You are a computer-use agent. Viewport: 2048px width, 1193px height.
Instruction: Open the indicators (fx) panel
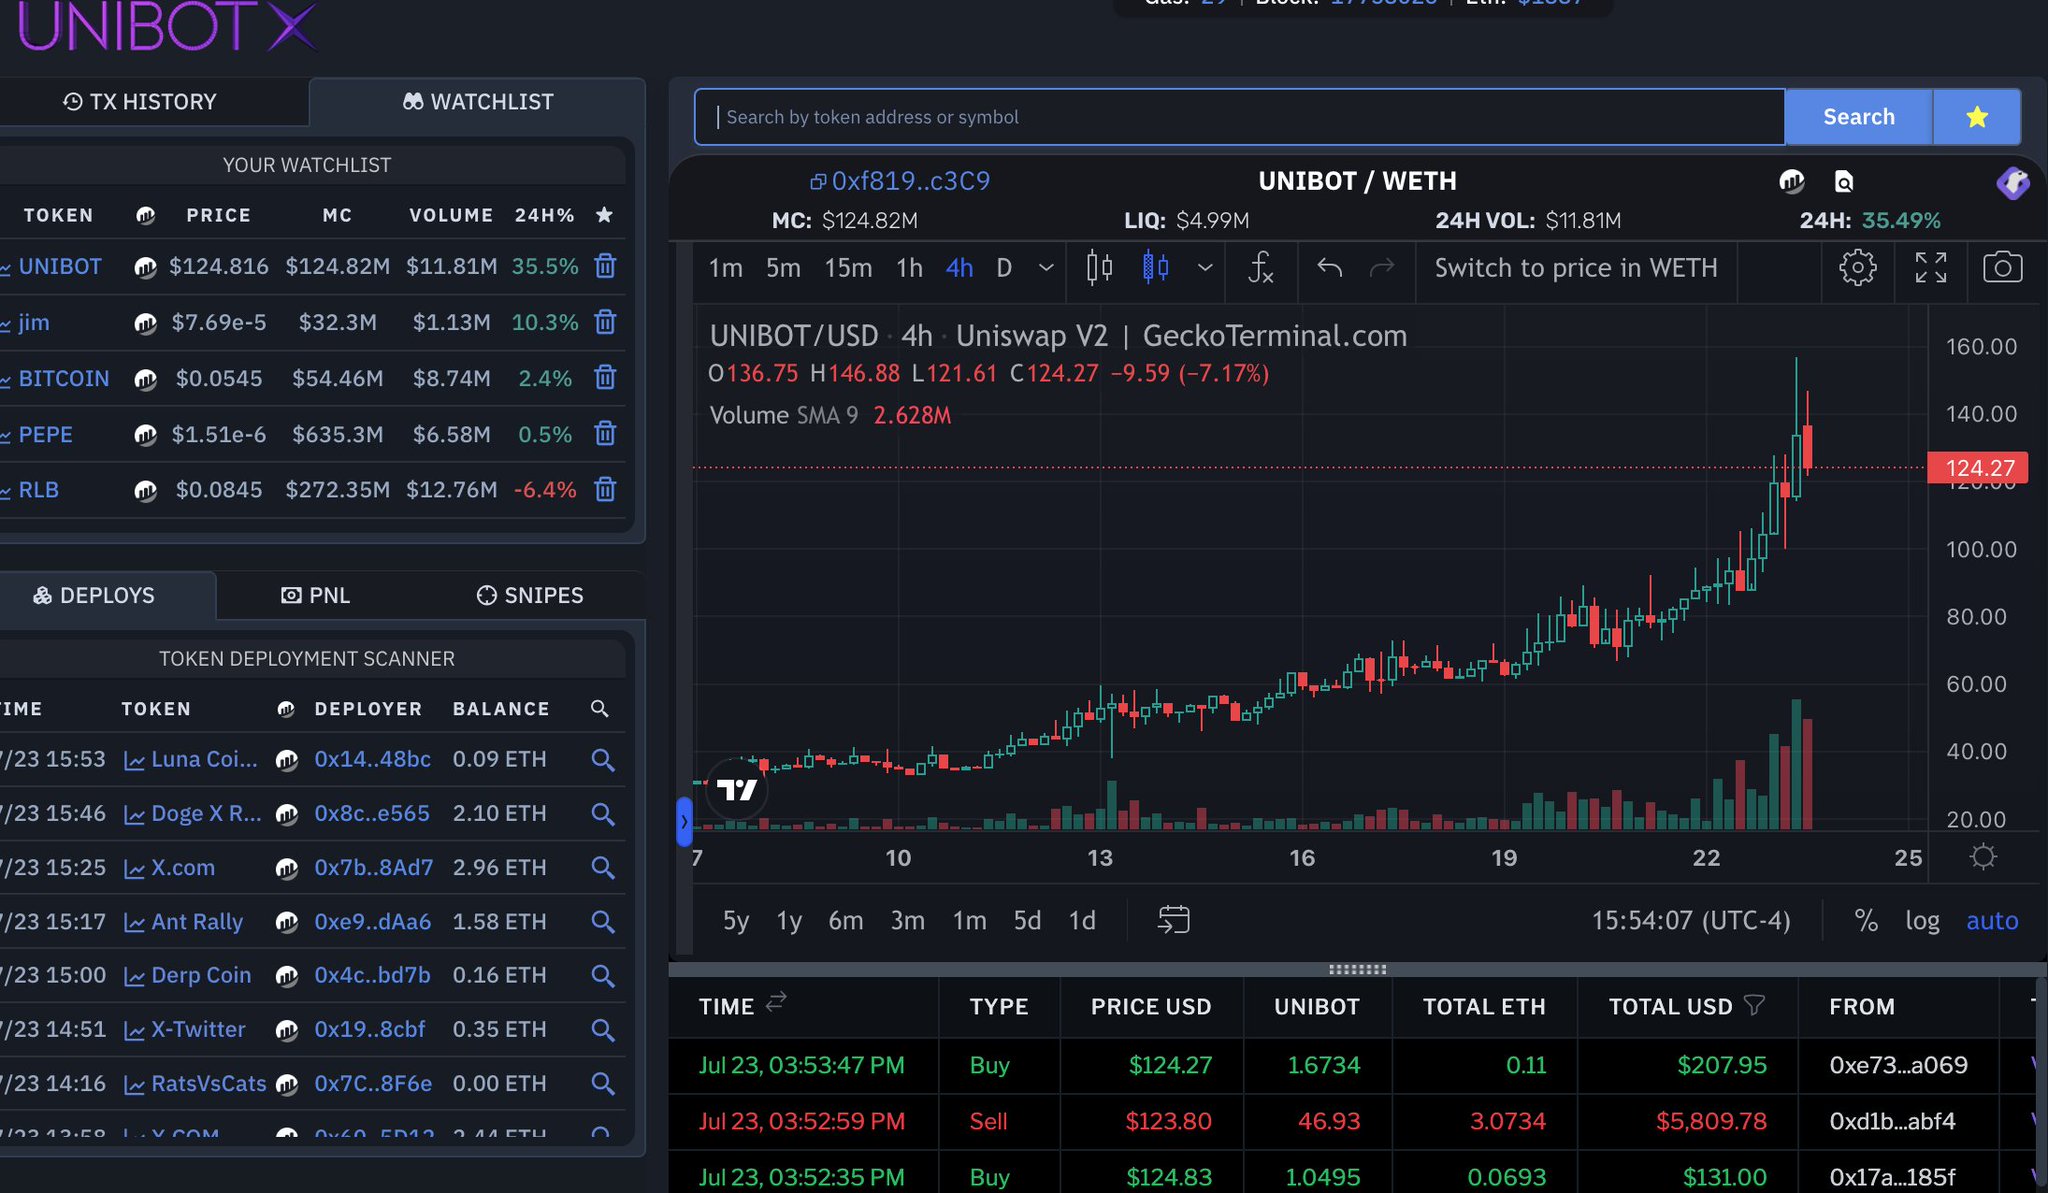(1260, 268)
